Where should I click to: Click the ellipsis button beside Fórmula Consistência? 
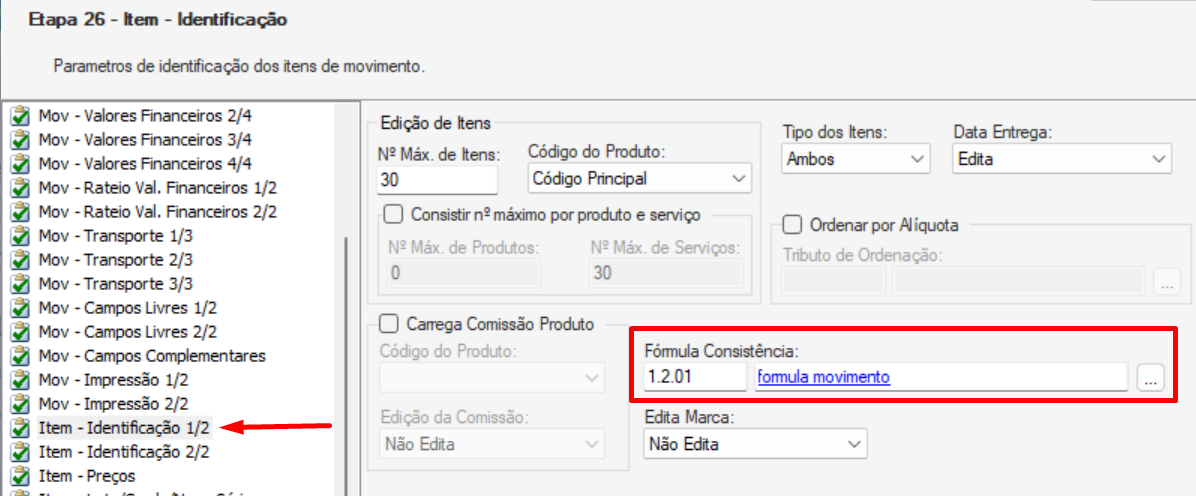point(1150,377)
